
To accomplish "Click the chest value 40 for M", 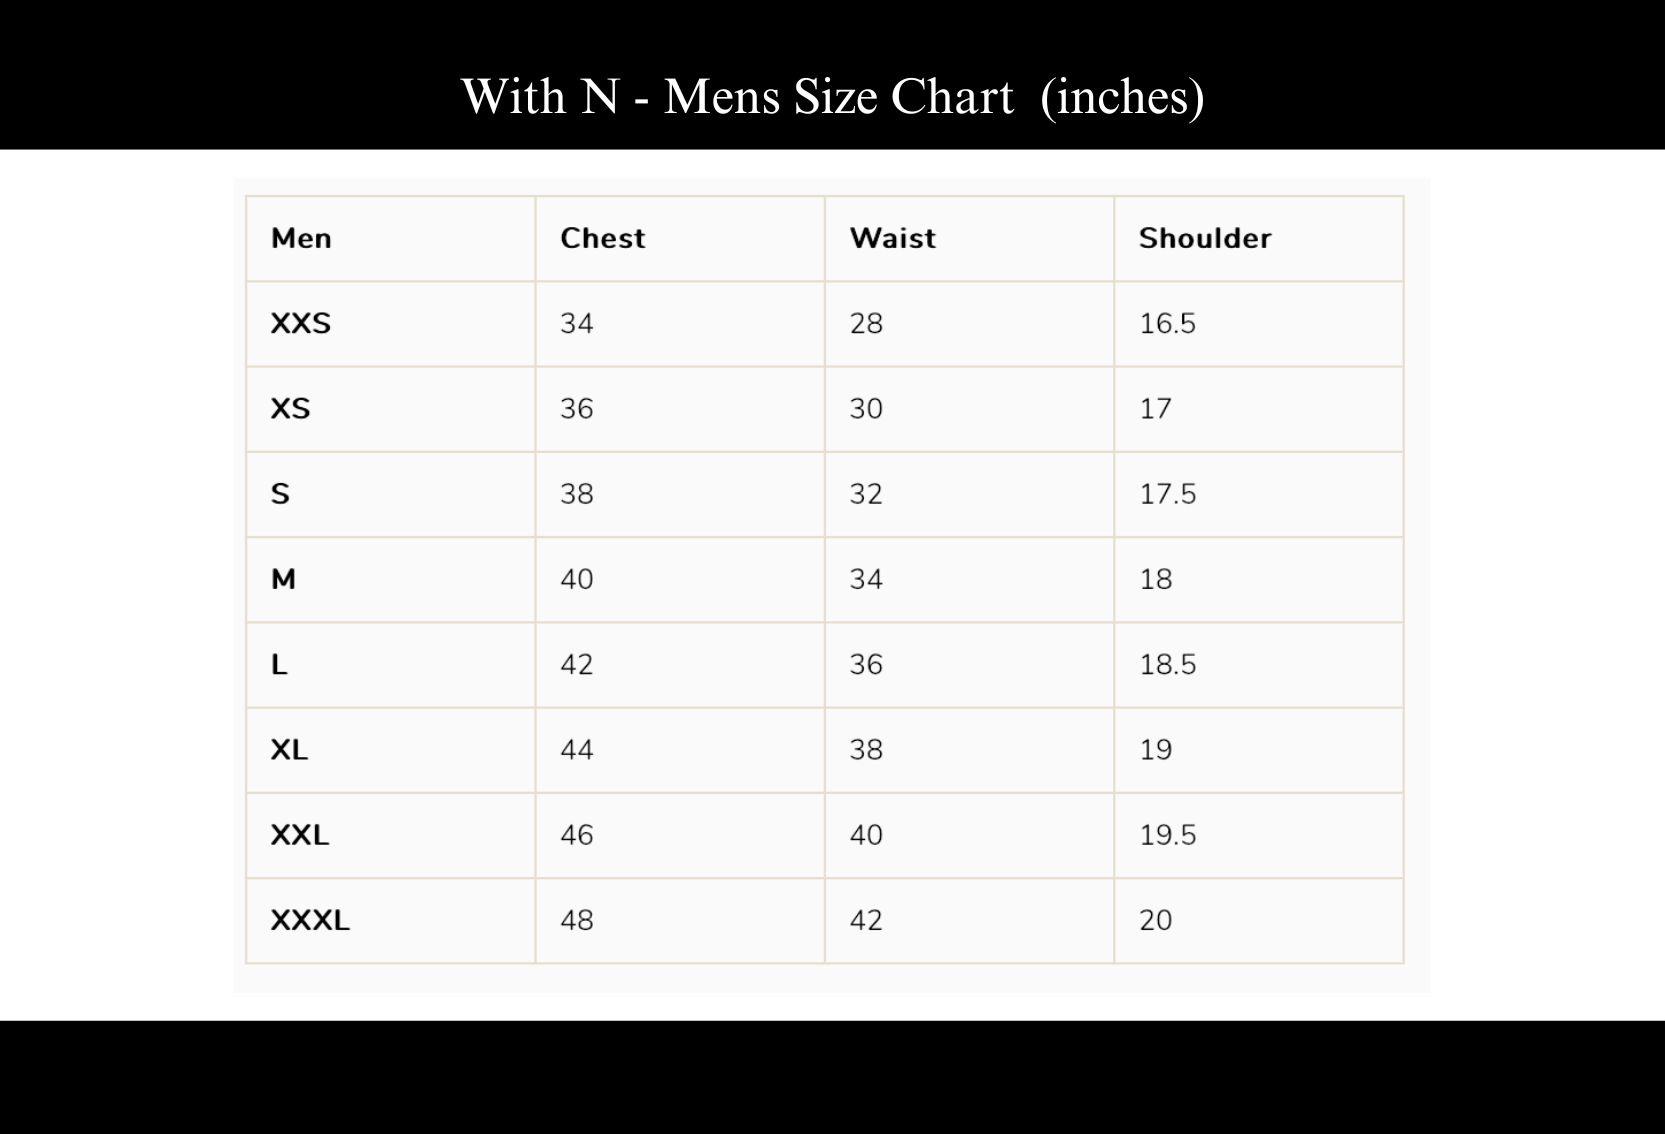I will click(577, 579).
